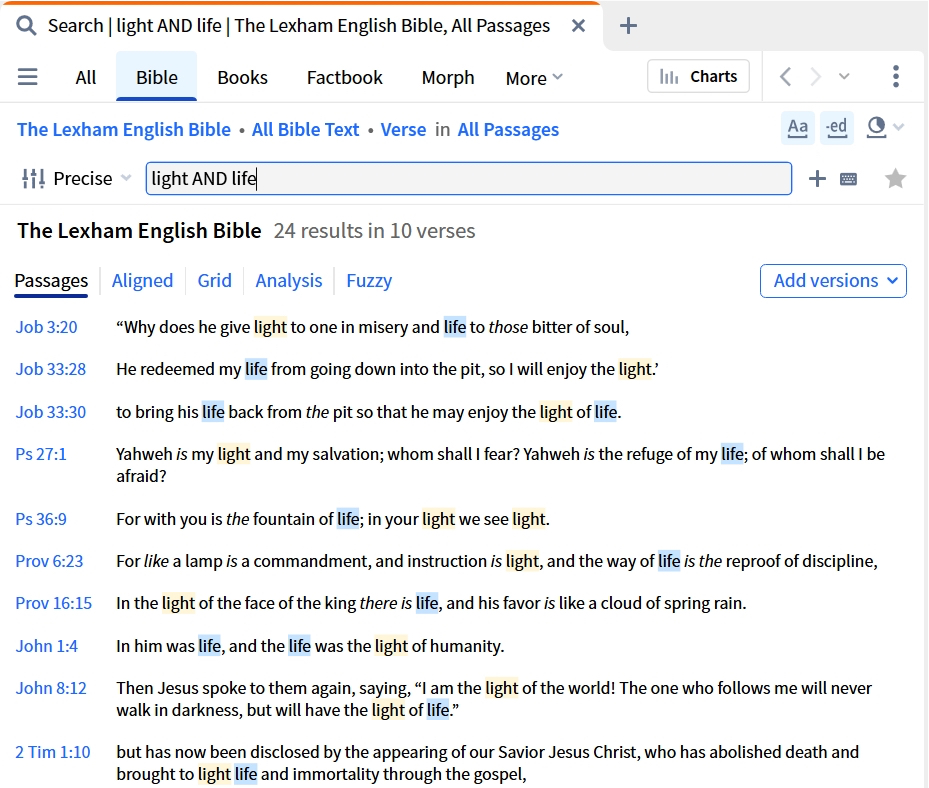Toggle match all word forms -ed
The image size is (929, 788).
tap(837, 127)
